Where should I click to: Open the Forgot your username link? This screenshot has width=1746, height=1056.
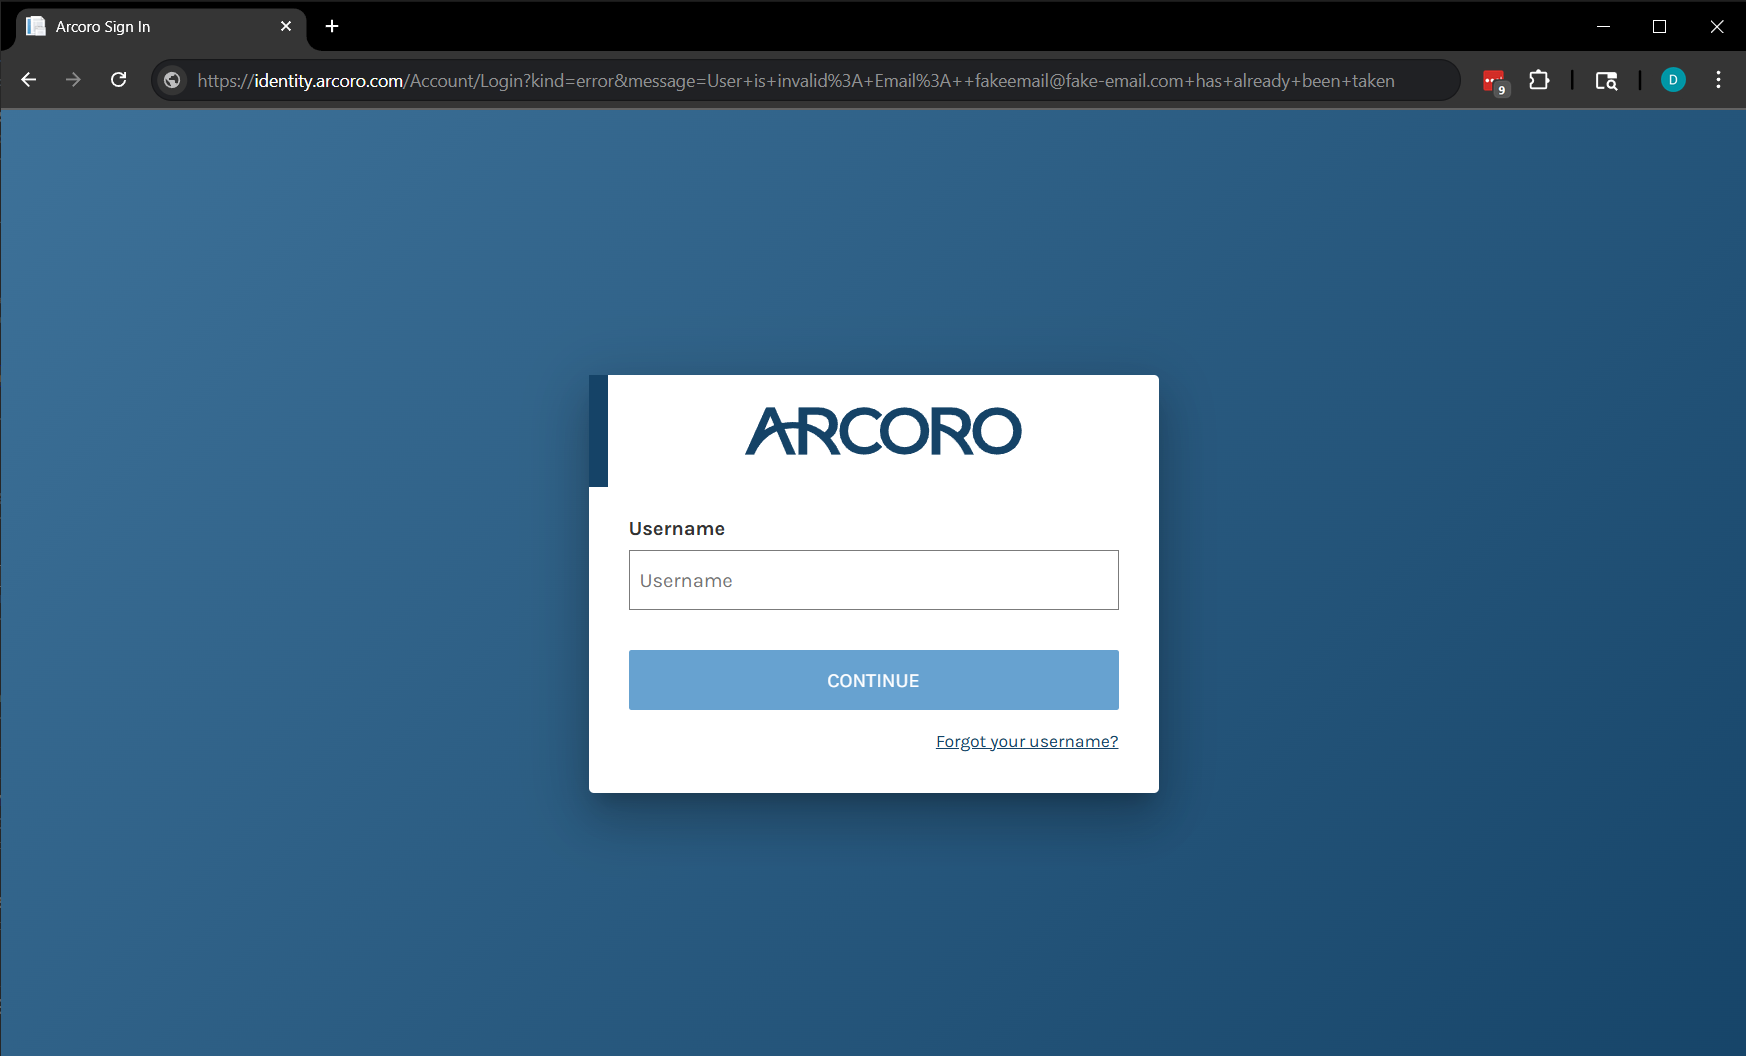click(x=1027, y=741)
